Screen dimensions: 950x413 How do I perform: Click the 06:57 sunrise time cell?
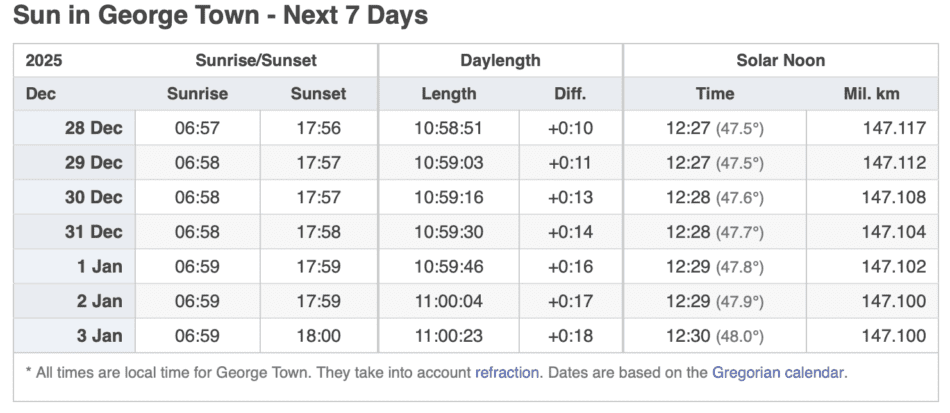[197, 128]
